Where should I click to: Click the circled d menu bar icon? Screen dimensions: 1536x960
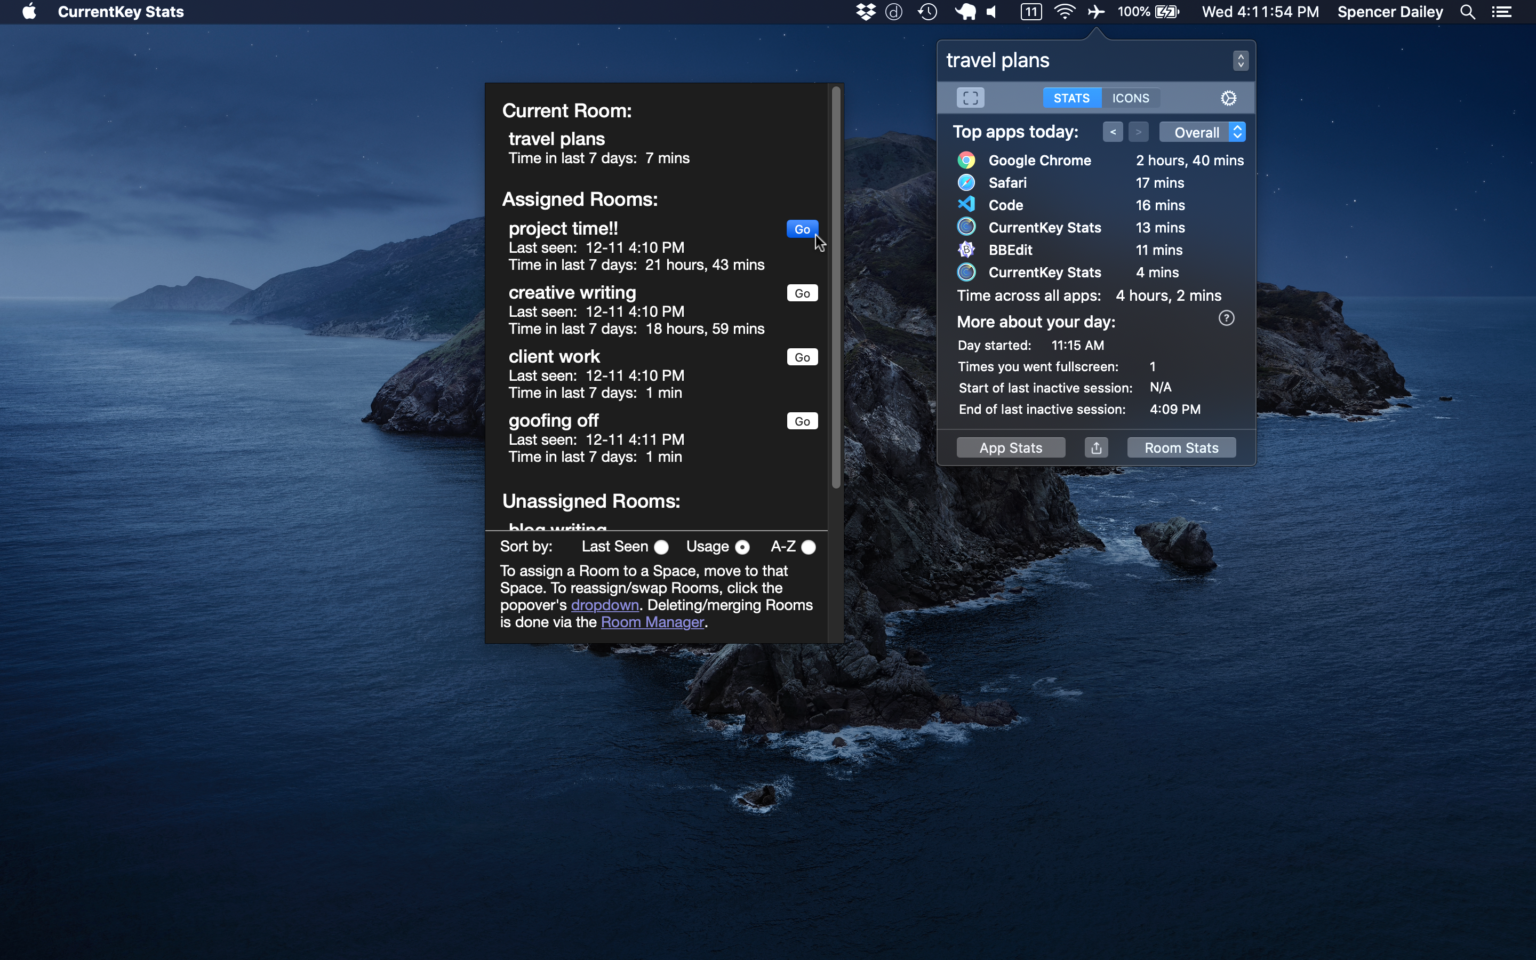(894, 12)
